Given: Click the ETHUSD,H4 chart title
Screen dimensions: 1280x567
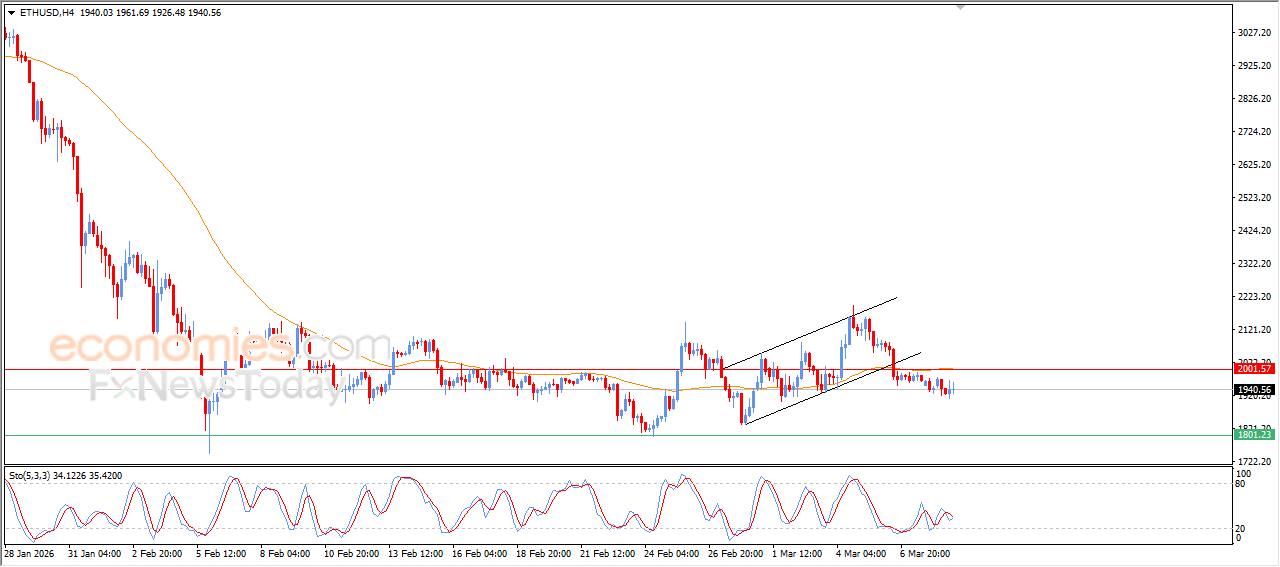Looking at the screenshot, I should [46, 13].
